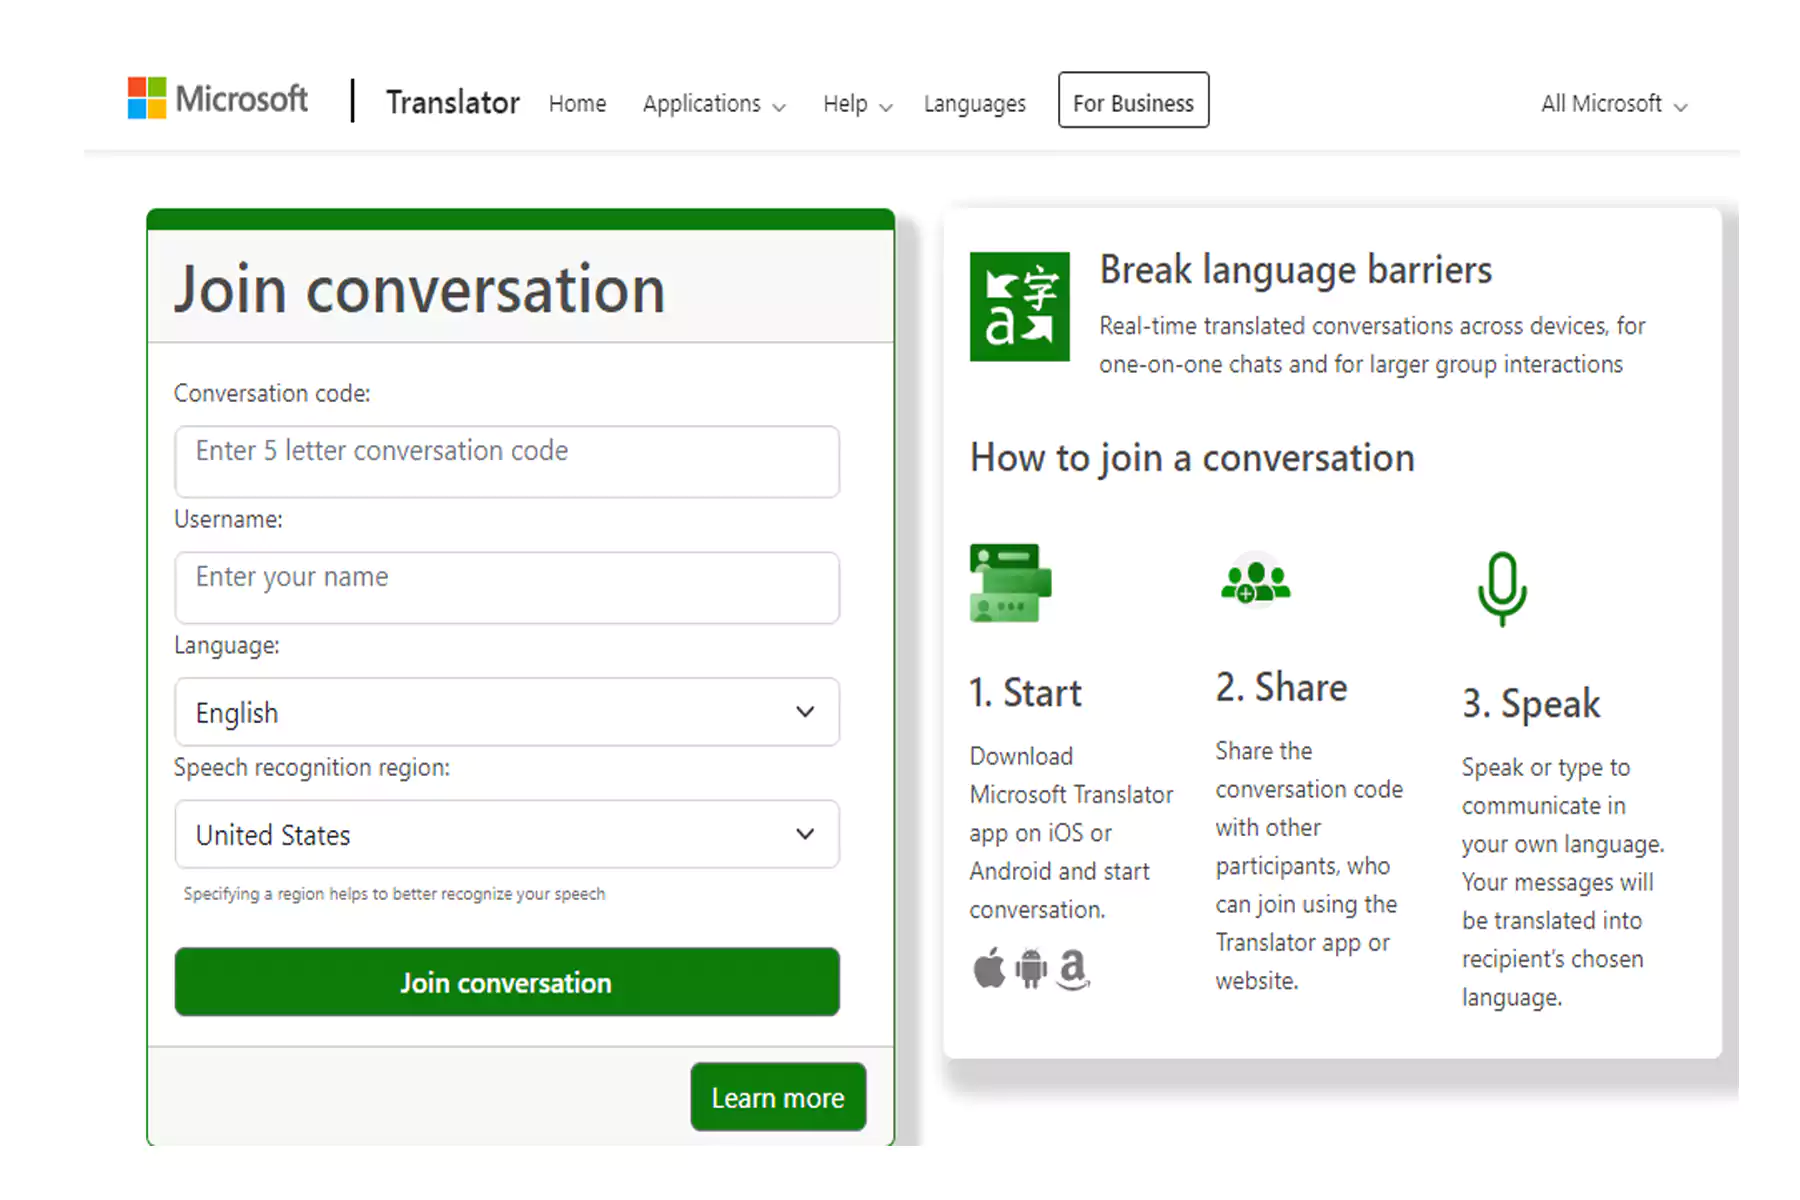This screenshot has width=1800, height=1200.
Task: Open the All Microsoft menu
Action: pyautogui.click(x=1613, y=104)
